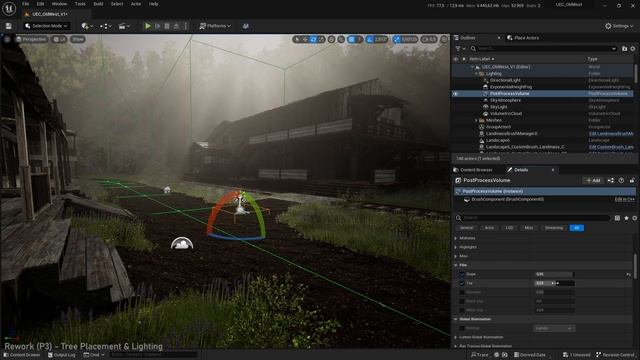The width and height of the screenshot is (640, 360).
Task: Open the cinematics clapperboard dropdown in the toolbar
Action: pos(124,26)
